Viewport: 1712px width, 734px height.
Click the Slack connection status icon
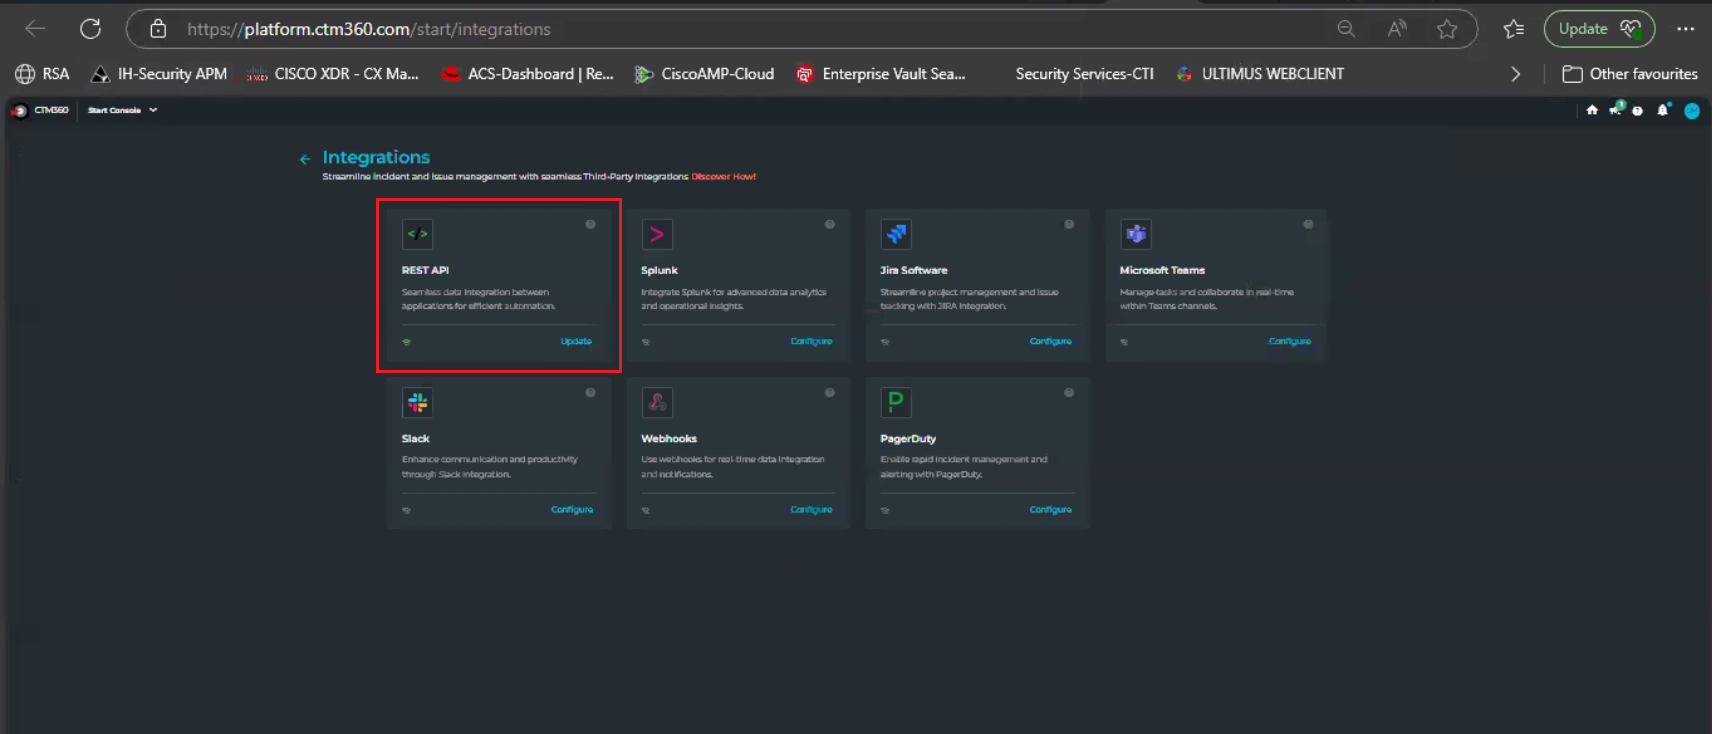tap(406, 510)
